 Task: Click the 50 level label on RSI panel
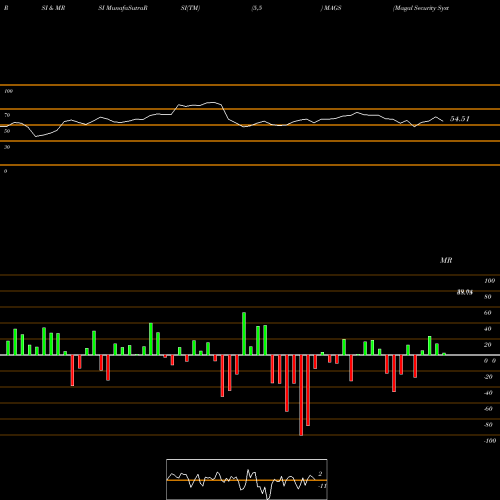pyautogui.click(x=7, y=131)
